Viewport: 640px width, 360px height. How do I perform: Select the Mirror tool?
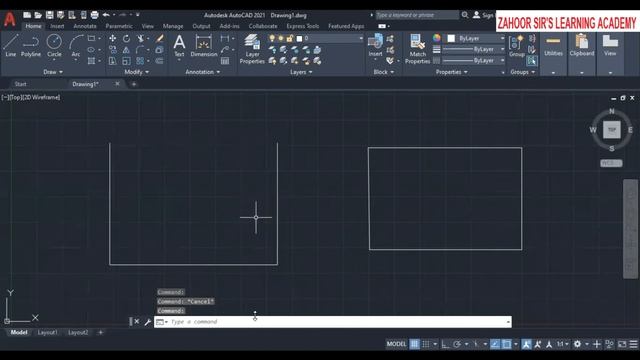127,50
